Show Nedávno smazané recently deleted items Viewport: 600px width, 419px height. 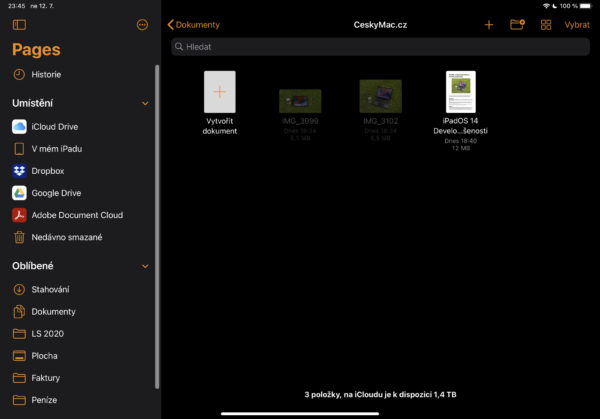pyautogui.click(x=66, y=237)
